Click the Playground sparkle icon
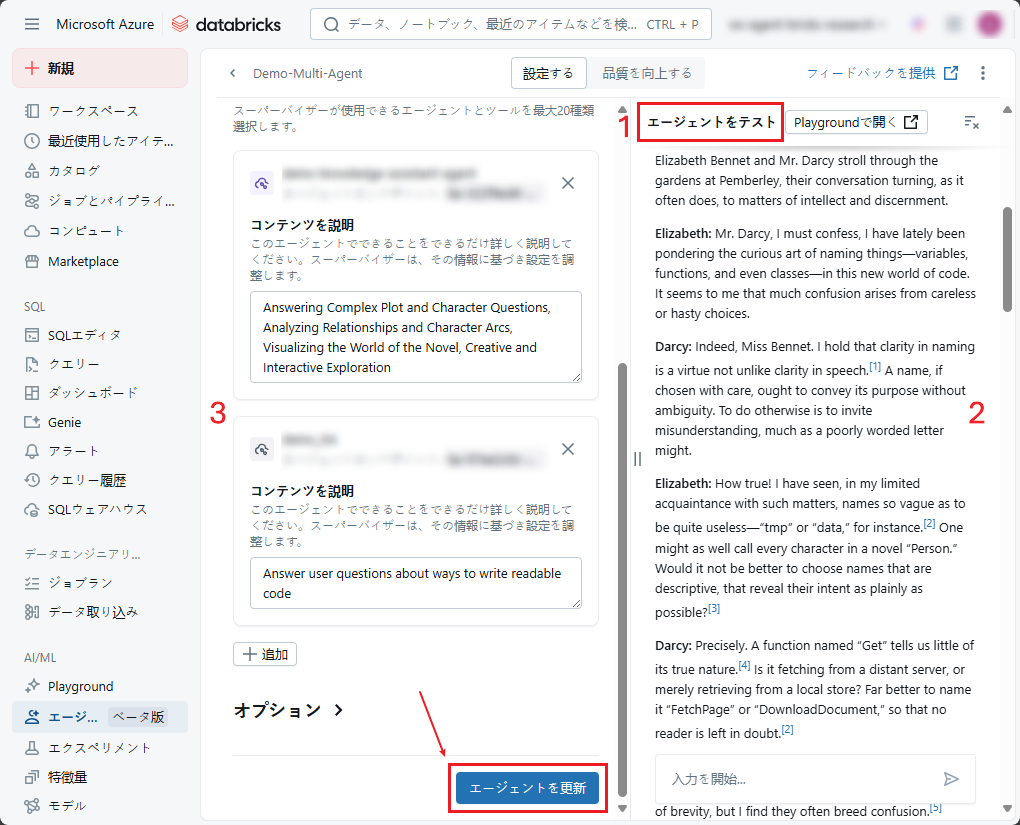1020x825 pixels. (32, 686)
